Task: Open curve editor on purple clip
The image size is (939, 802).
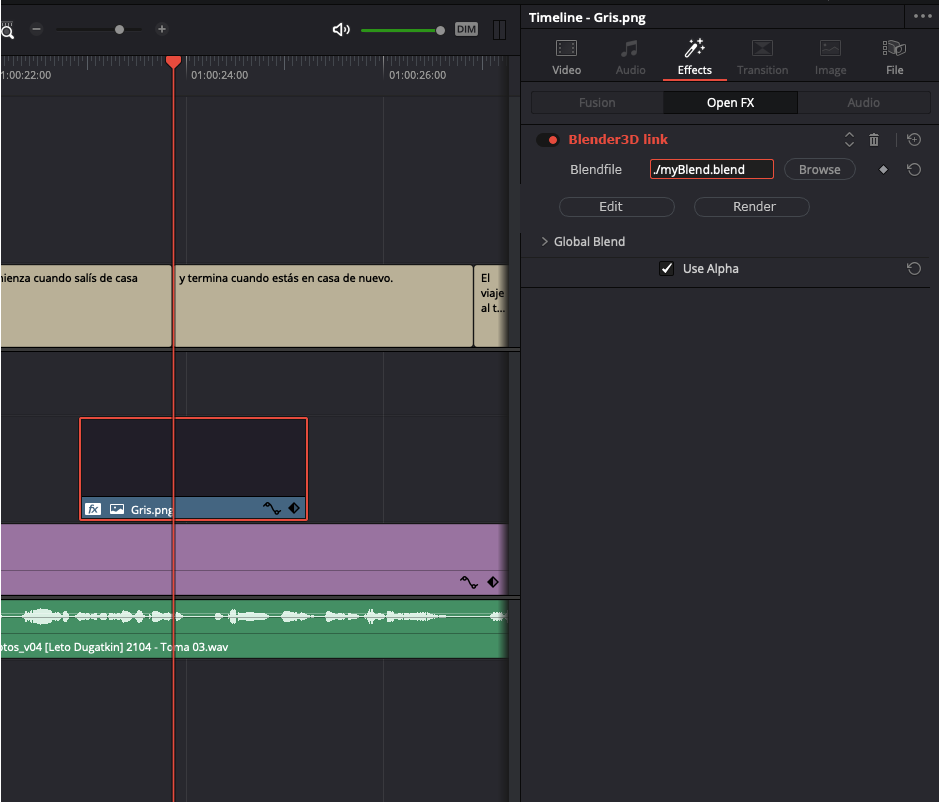Action: point(469,582)
